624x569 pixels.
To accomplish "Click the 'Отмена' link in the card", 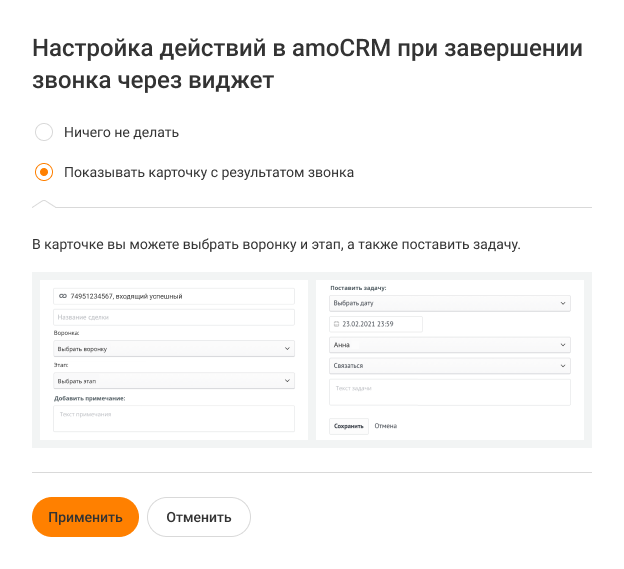I will click(385, 426).
